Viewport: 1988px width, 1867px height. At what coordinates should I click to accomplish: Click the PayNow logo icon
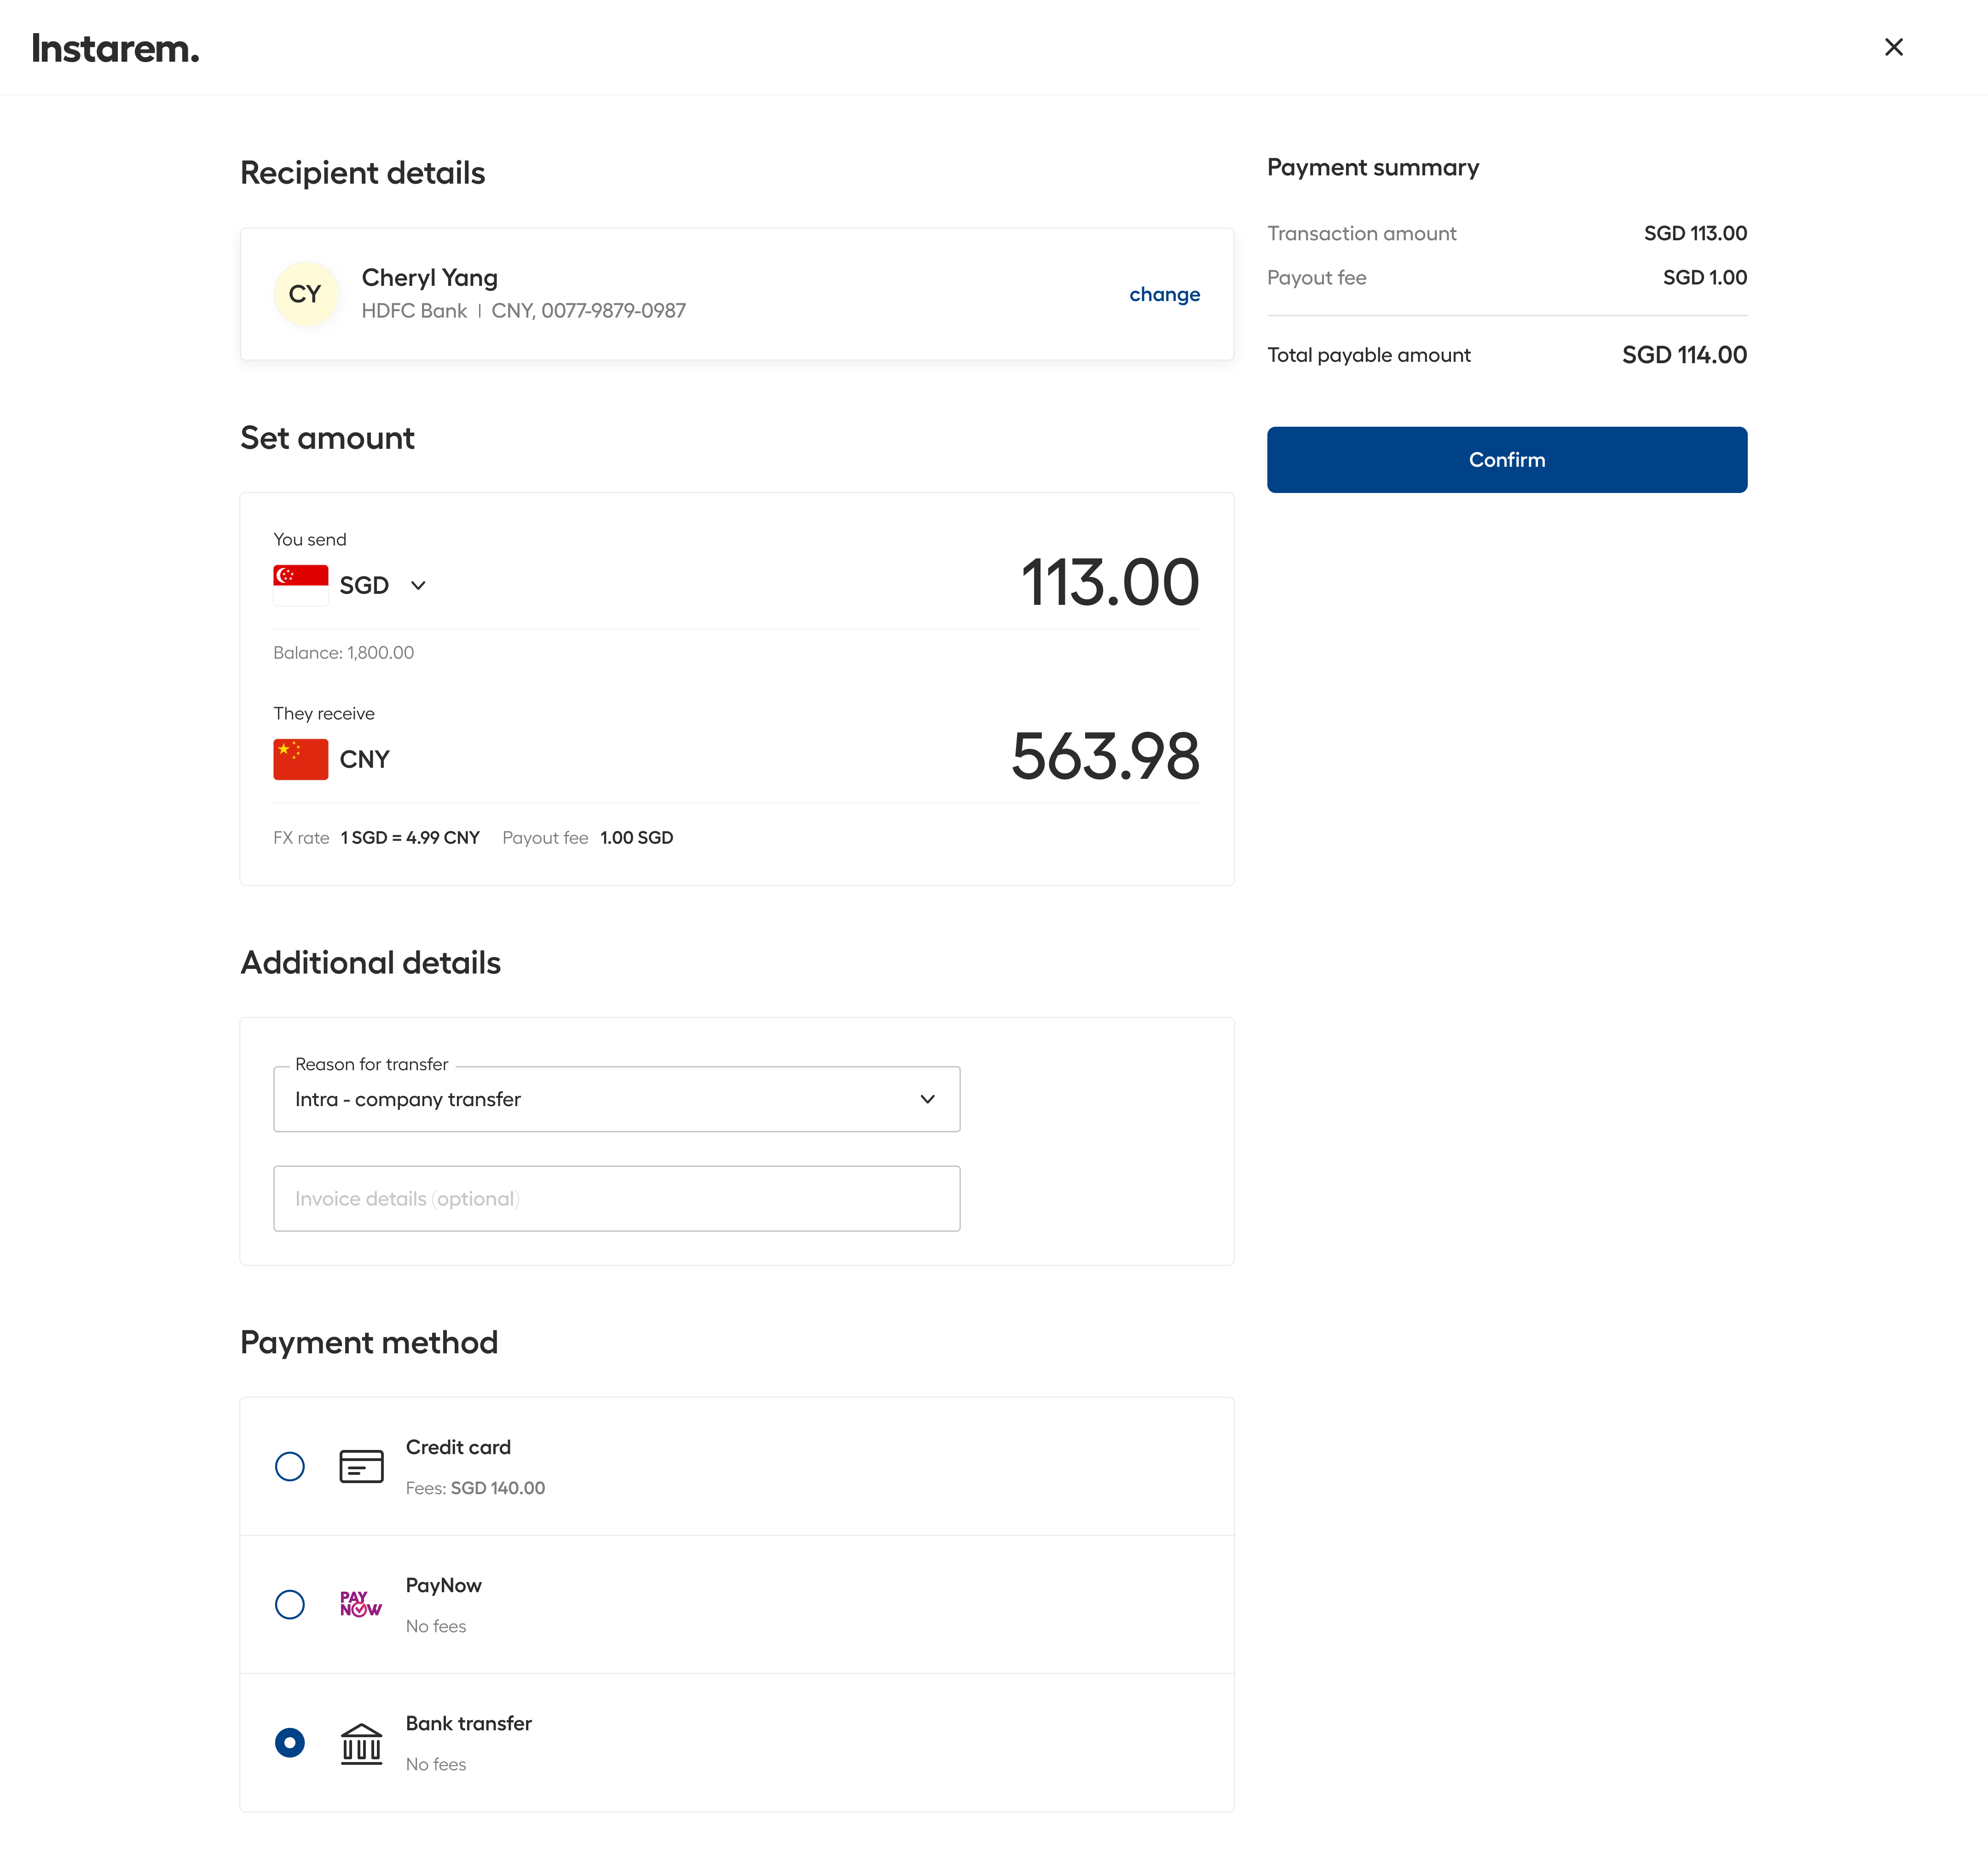pos(360,1604)
